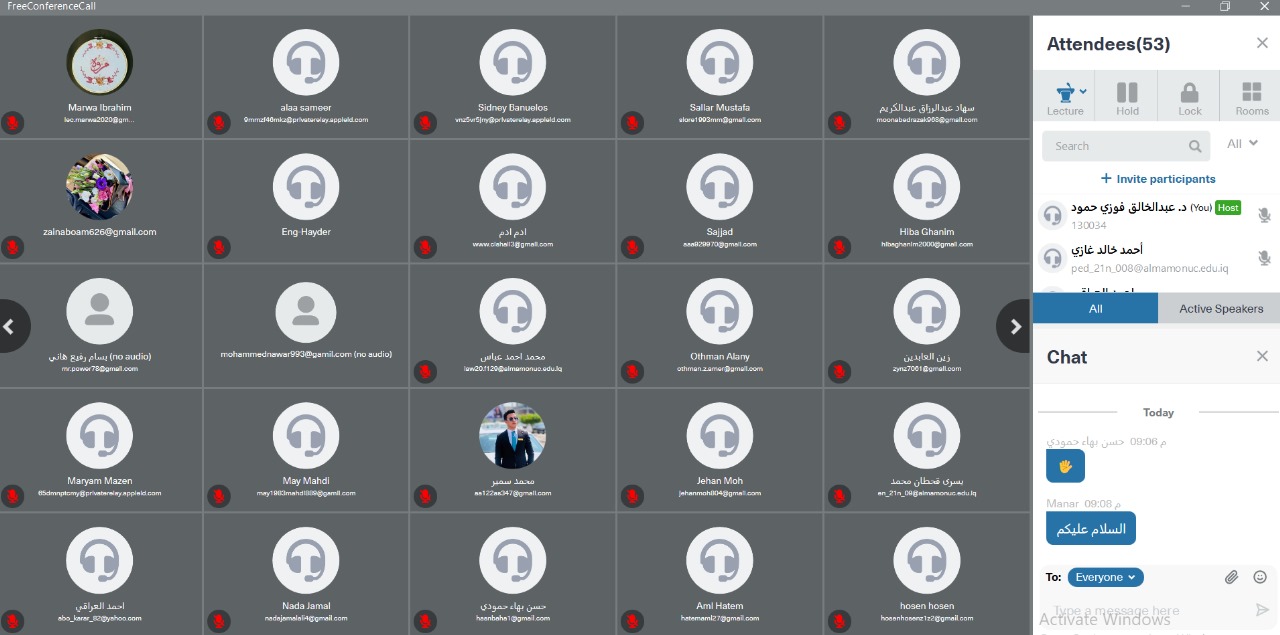Click the email ped_21n_008@almamonuc.edu.iq in the list
Image resolution: width=1280 pixels, height=635 pixels.
(x=1150, y=269)
